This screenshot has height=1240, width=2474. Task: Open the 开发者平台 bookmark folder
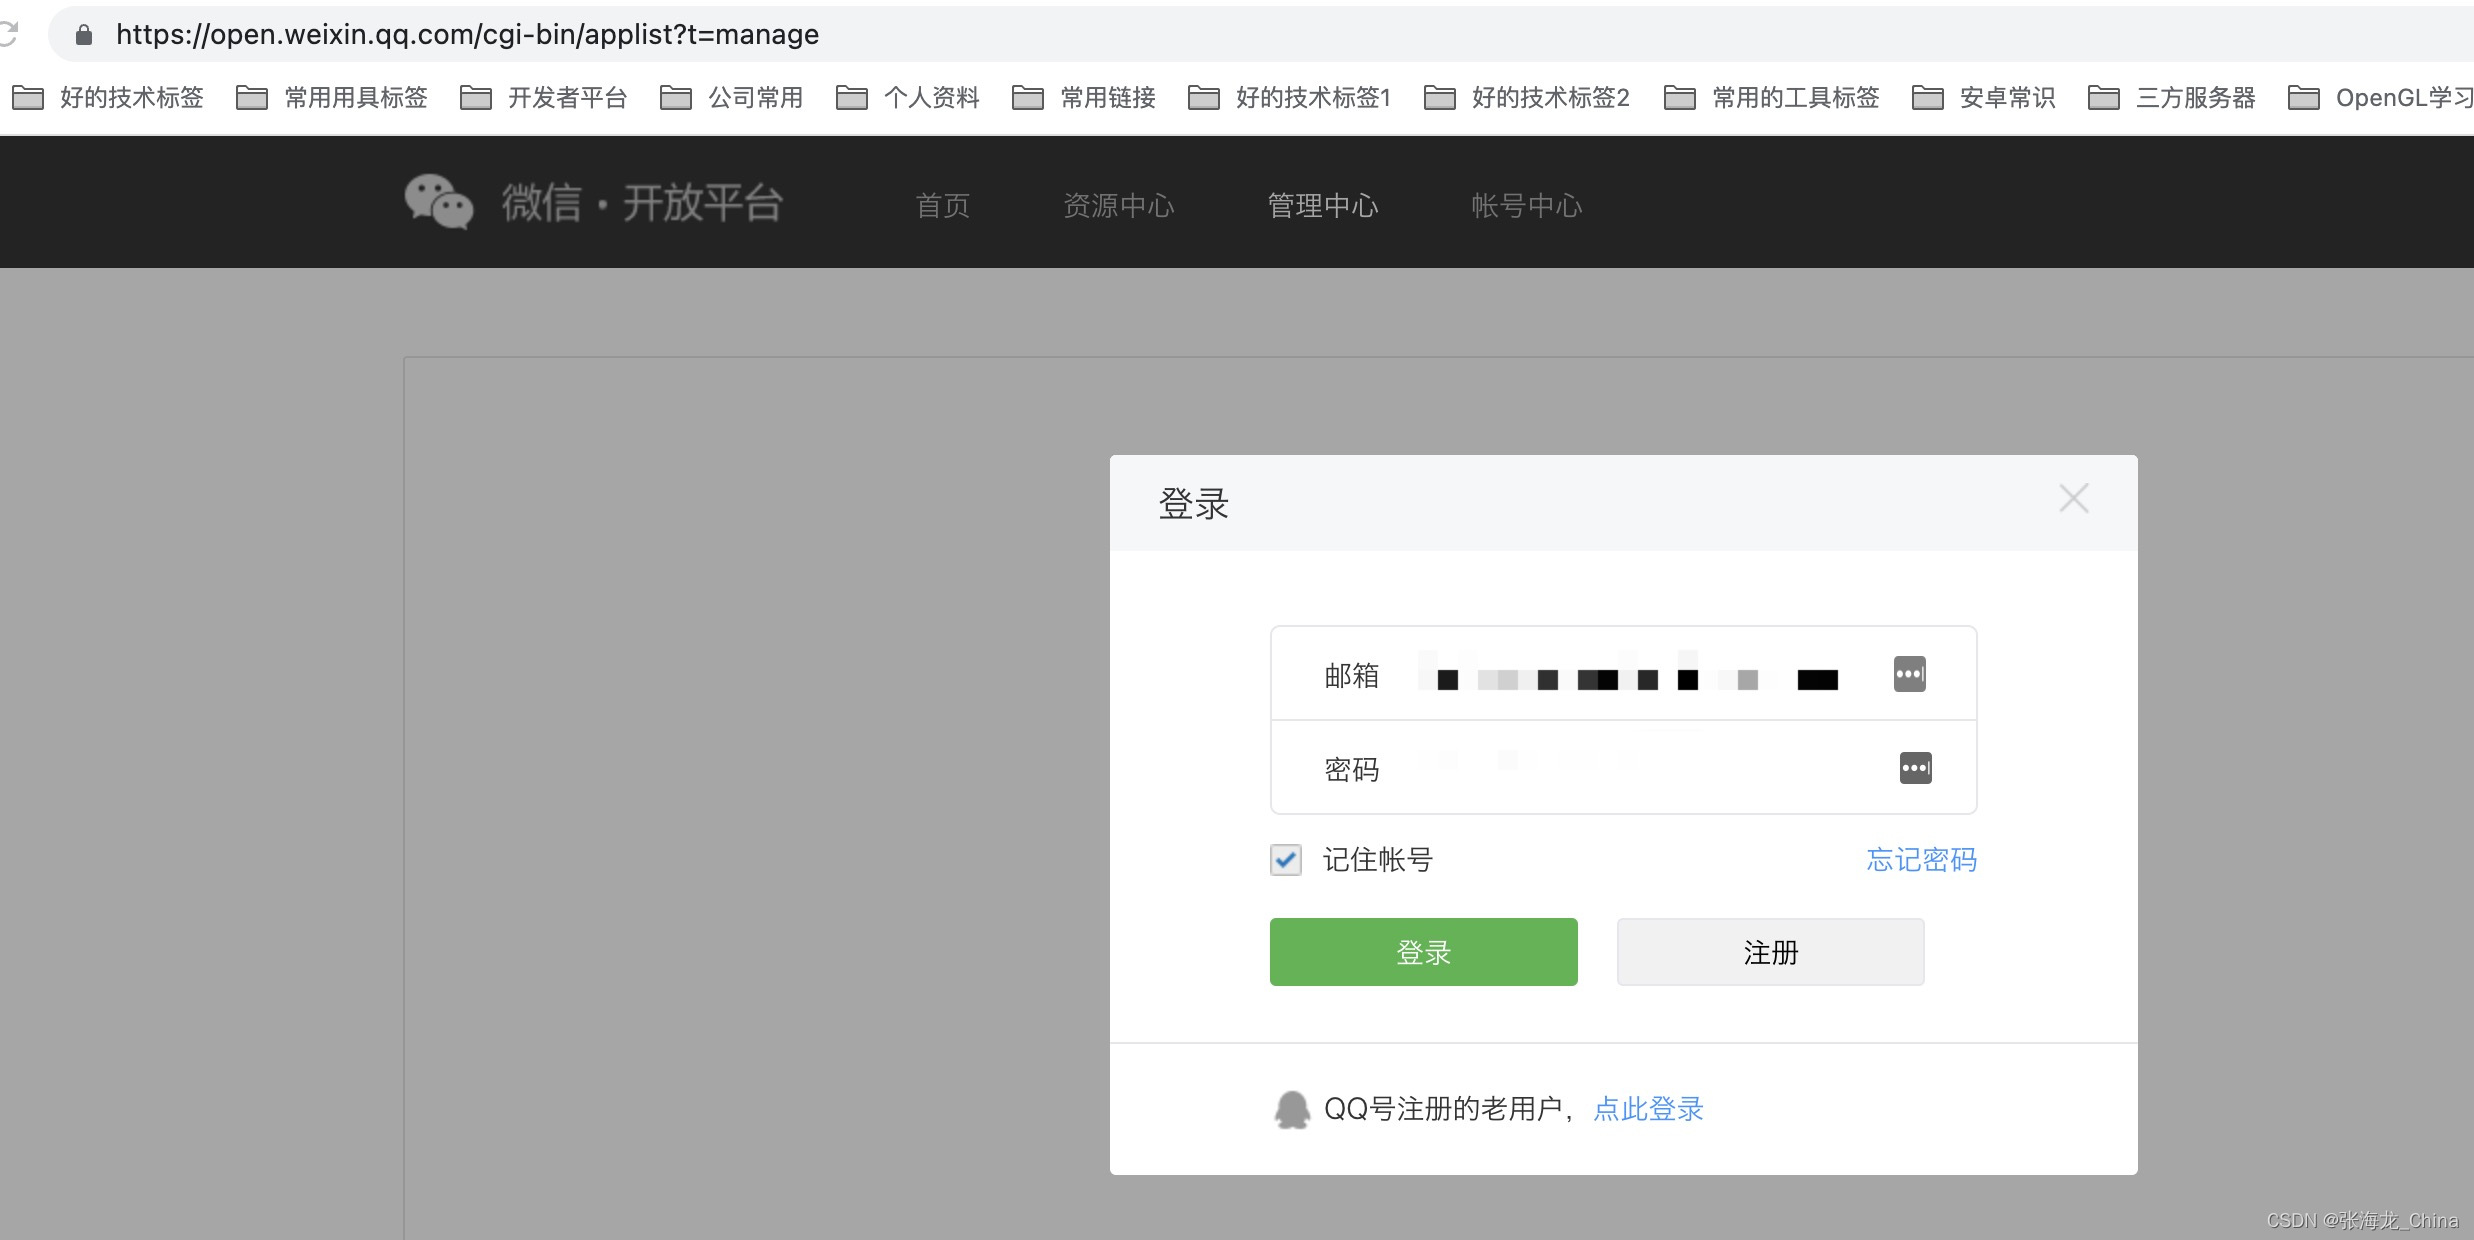(x=543, y=98)
